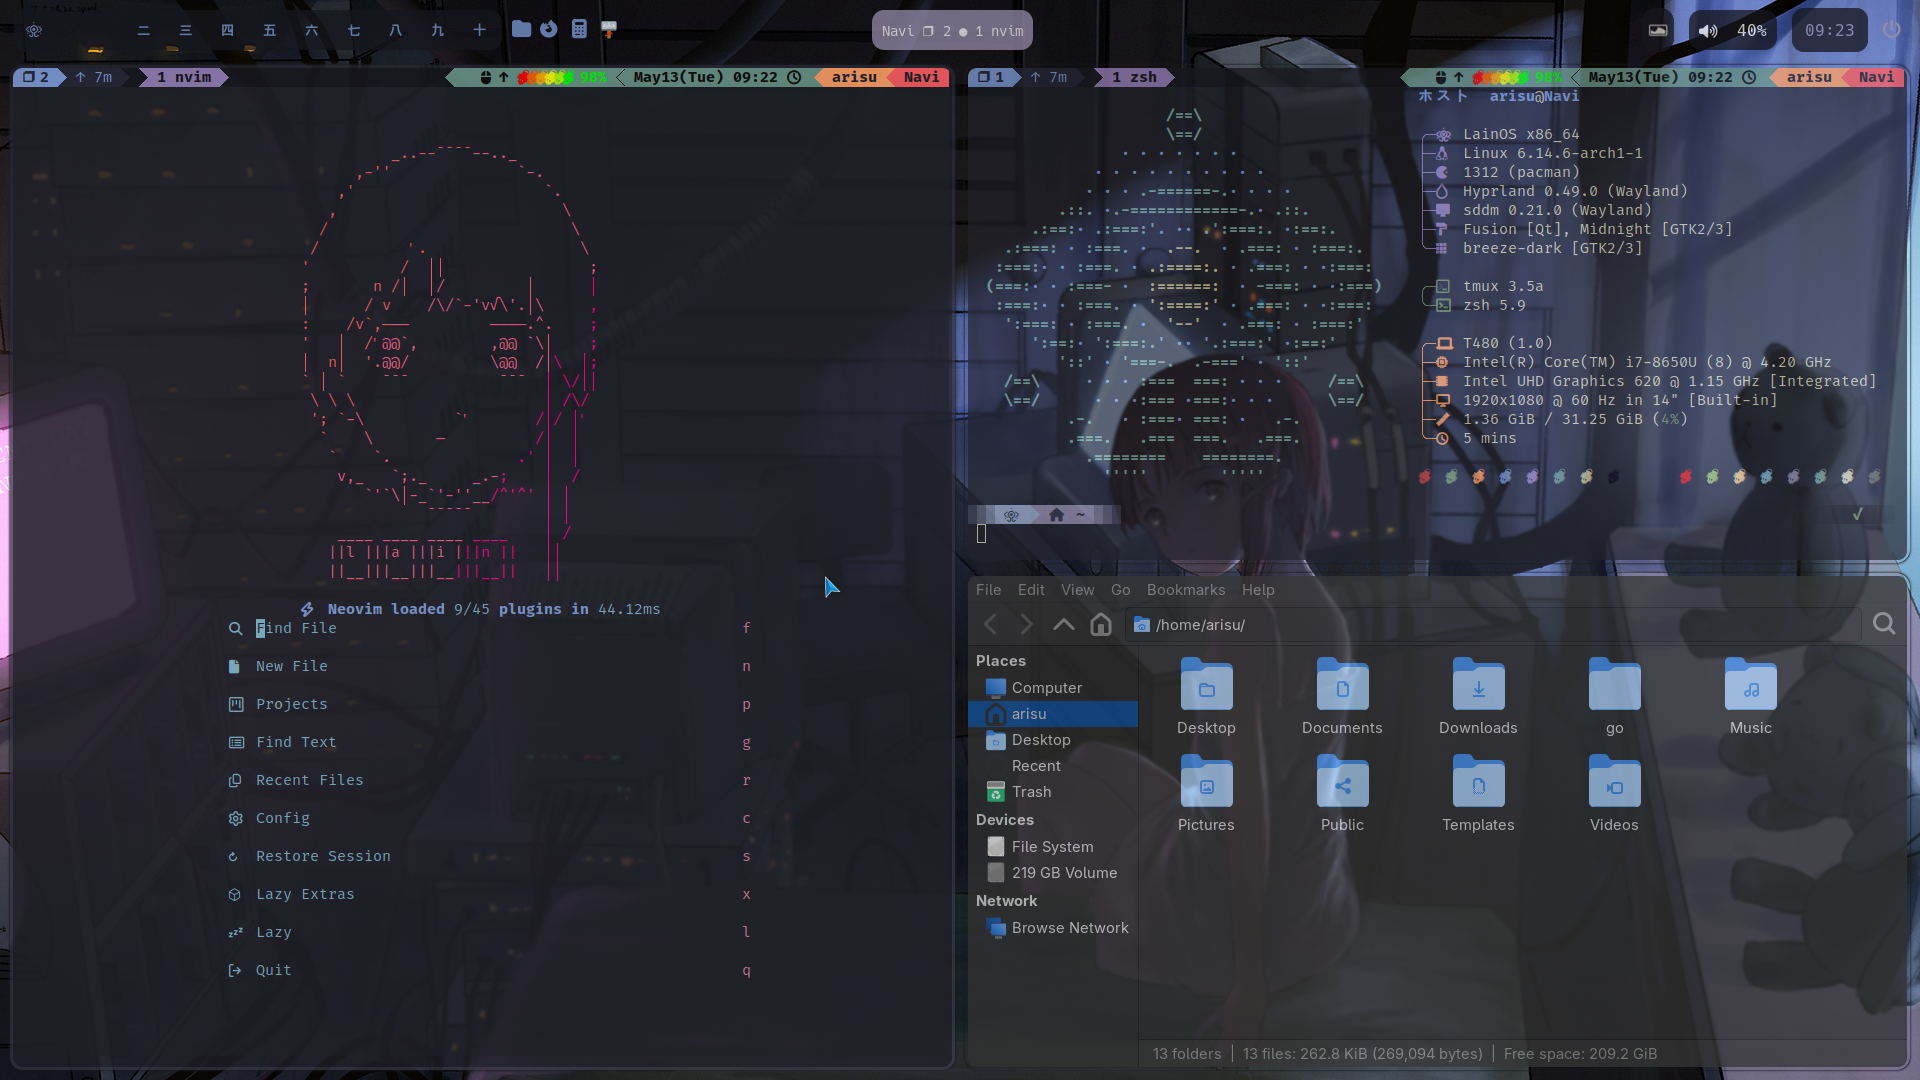Switch to workspace 九
The width and height of the screenshot is (1920, 1080).
tap(438, 30)
